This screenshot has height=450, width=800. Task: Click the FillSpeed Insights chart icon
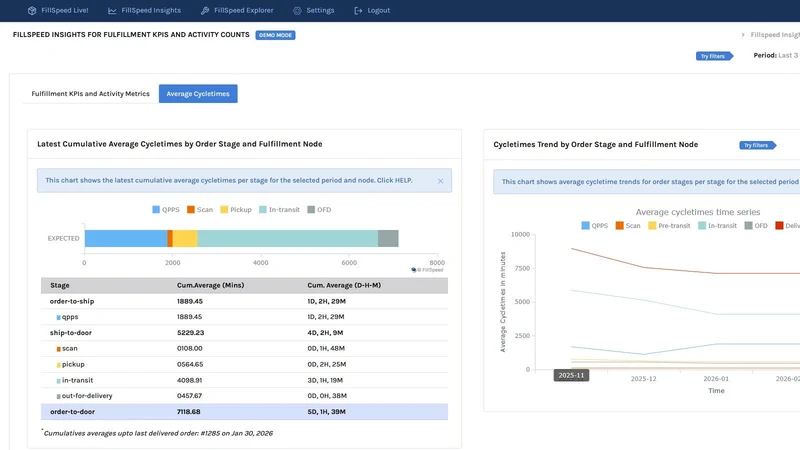tap(112, 10)
